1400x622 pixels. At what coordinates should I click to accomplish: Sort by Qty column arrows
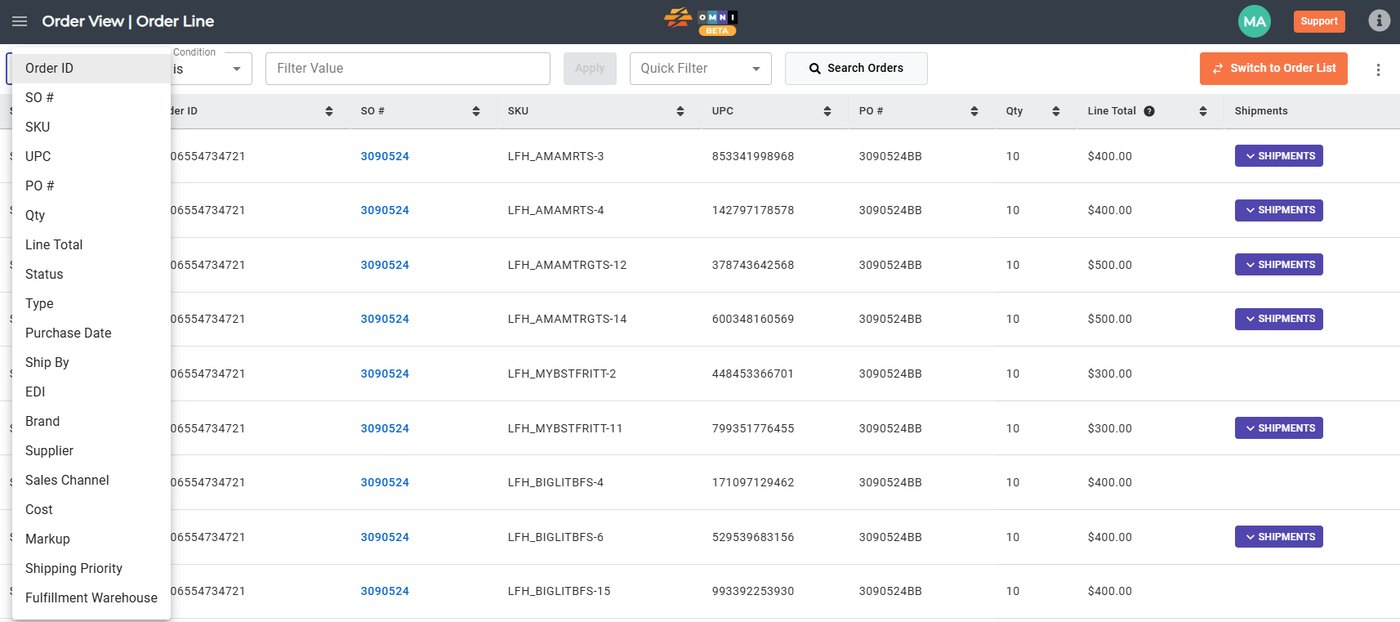pos(1056,111)
